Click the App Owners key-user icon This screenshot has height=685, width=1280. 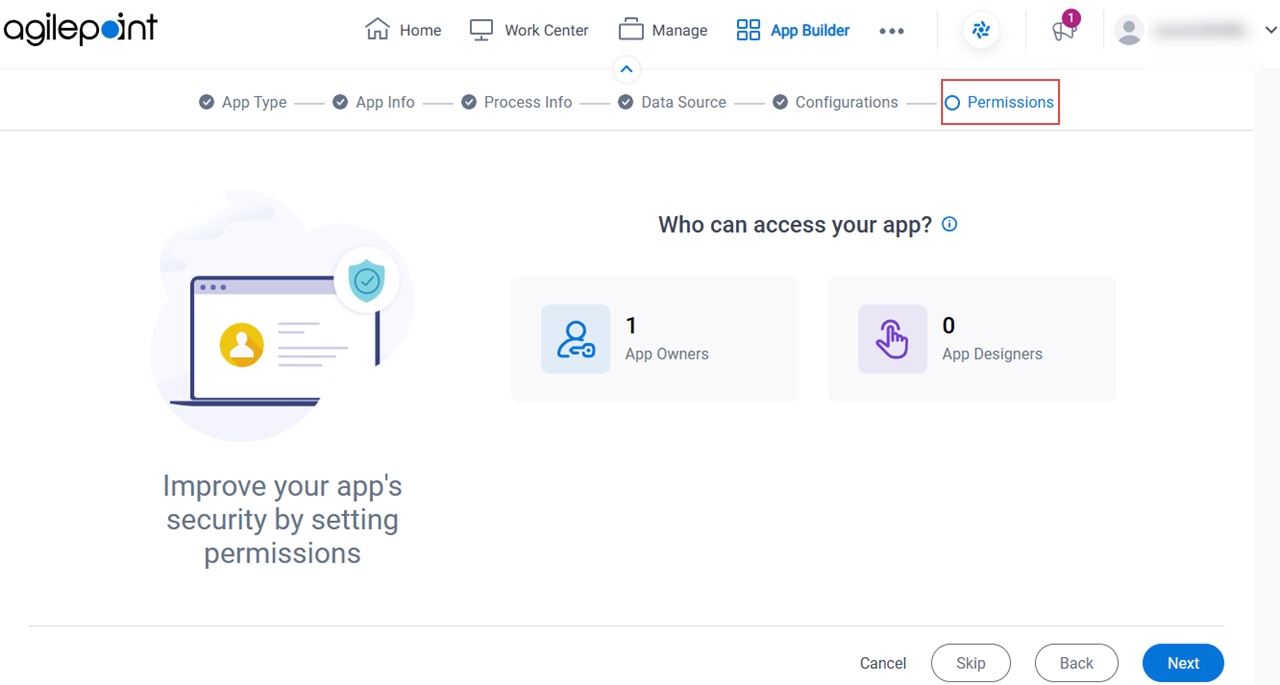tap(576, 339)
